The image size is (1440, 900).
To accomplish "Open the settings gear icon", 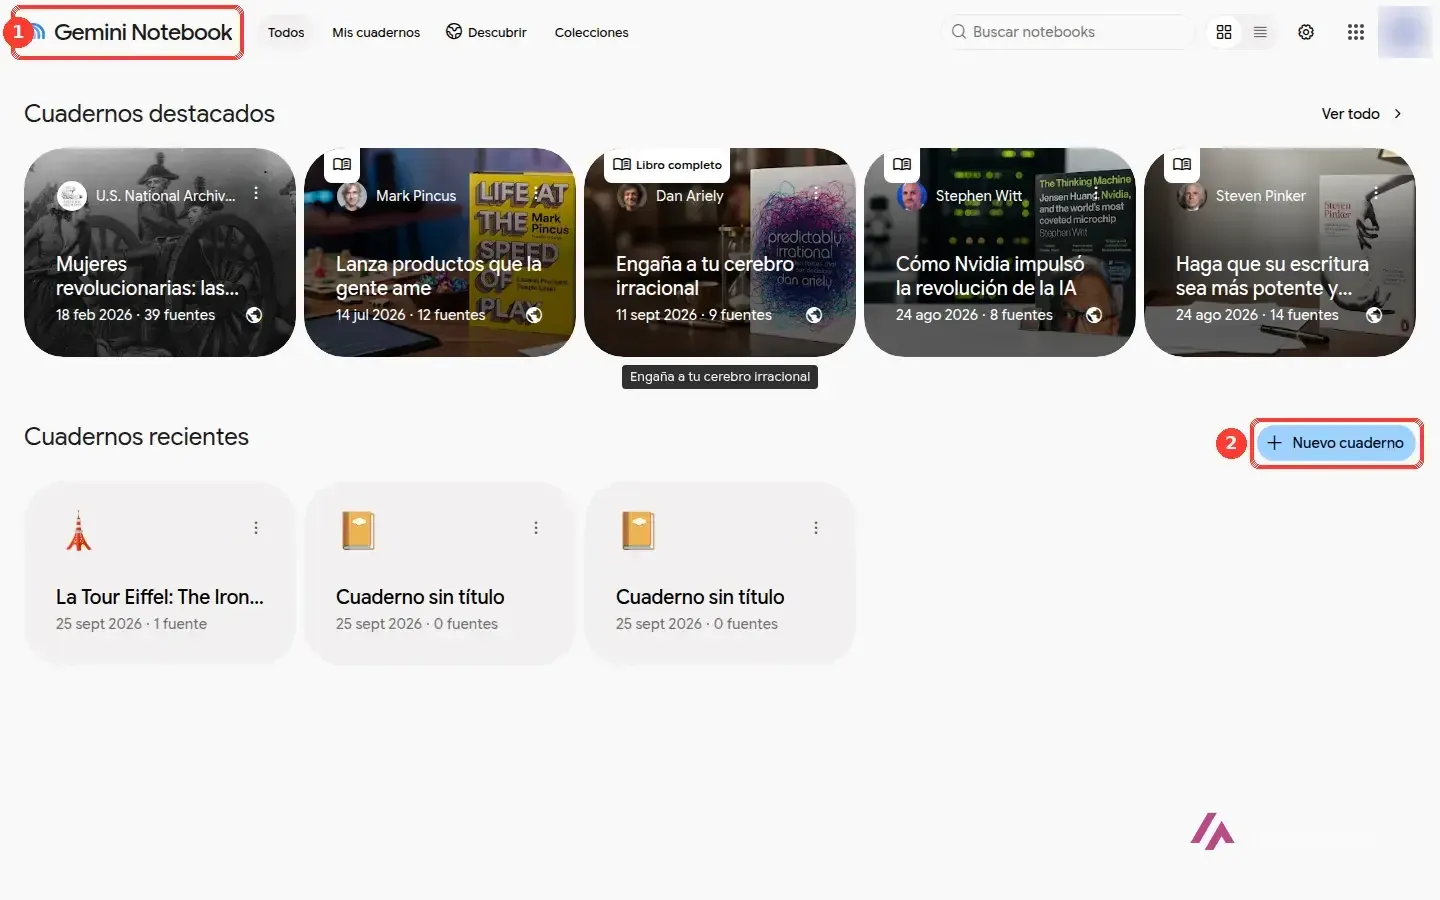I will coord(1306,32).
